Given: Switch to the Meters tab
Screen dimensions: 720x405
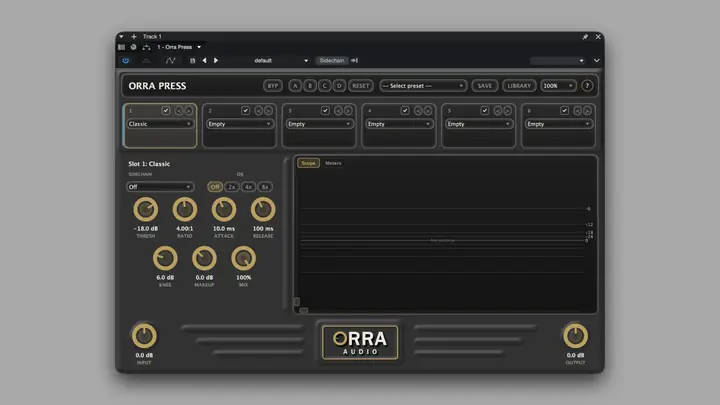Looking at the screenshot, I should coord(333,163).
